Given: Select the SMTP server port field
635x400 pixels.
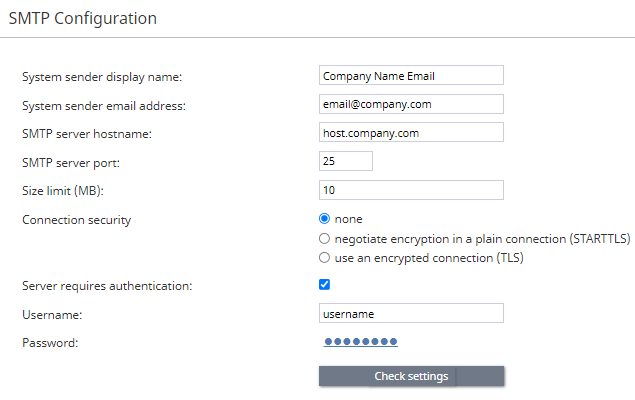Looking at the screenshot, I should [346, 161].
